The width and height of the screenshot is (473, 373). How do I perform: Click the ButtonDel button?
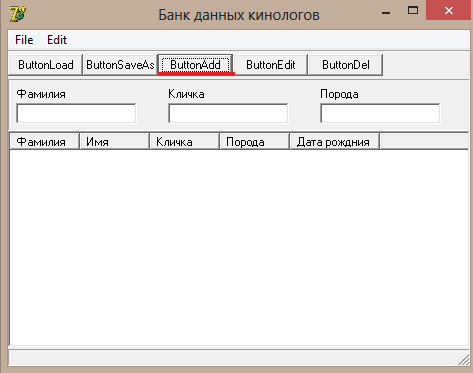point(346,65)
